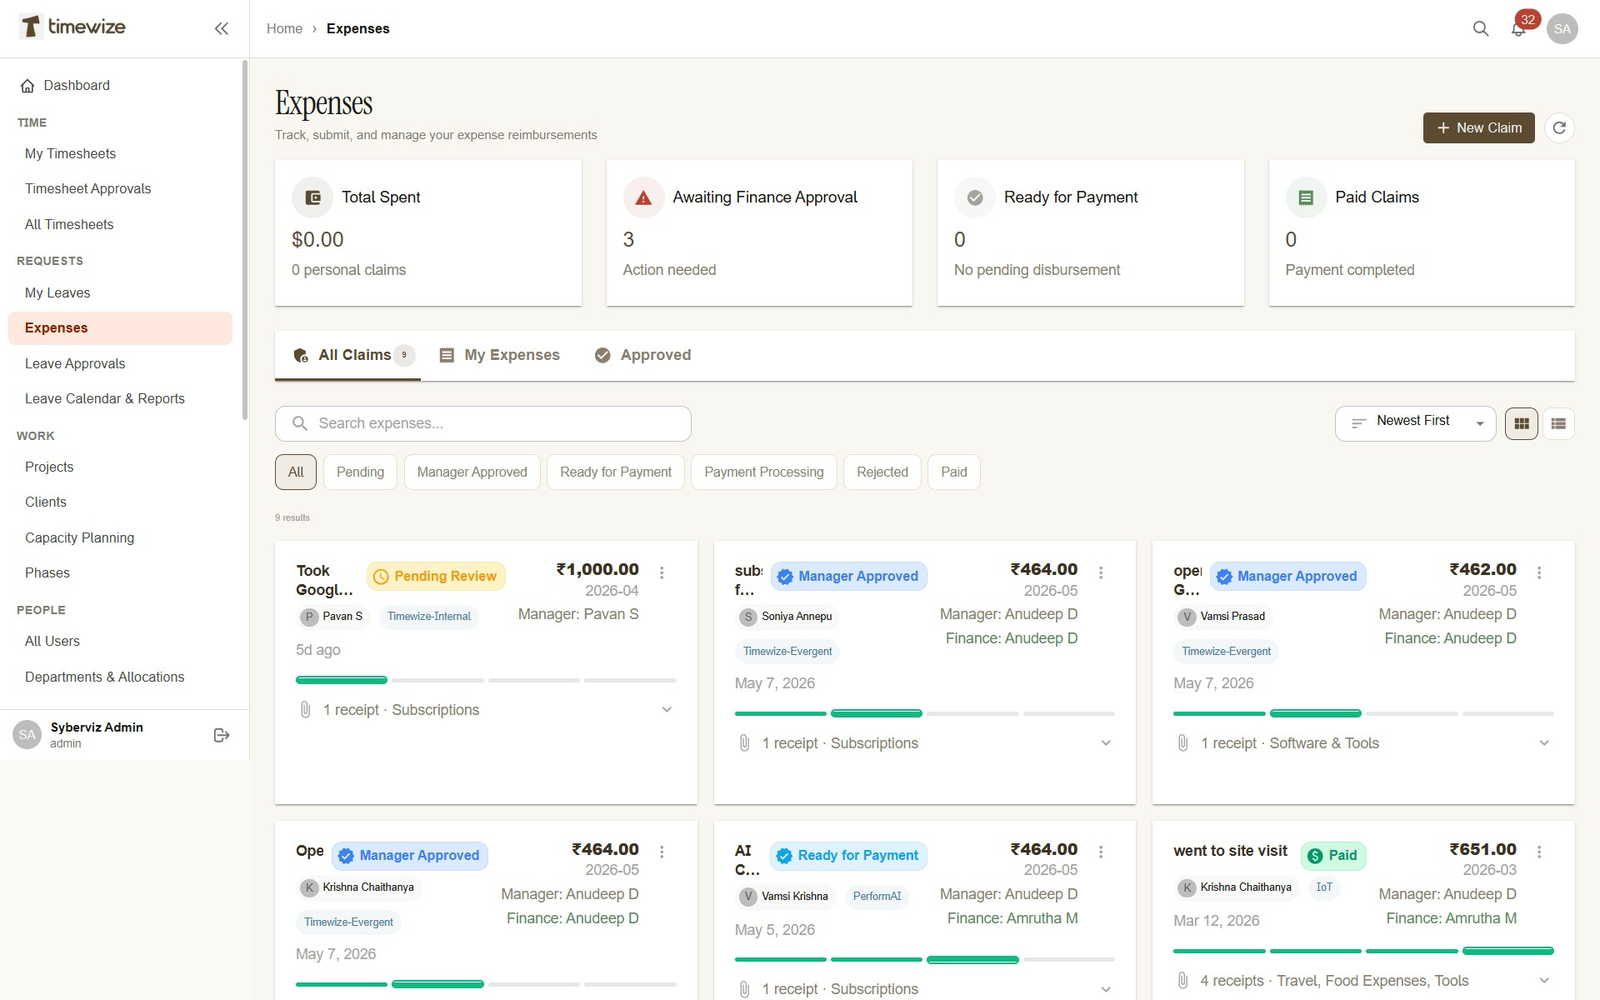Click paperclip icon on 4 receipts claim
Viewport: 1600px width, 1000px height.
coord(1182,981)
